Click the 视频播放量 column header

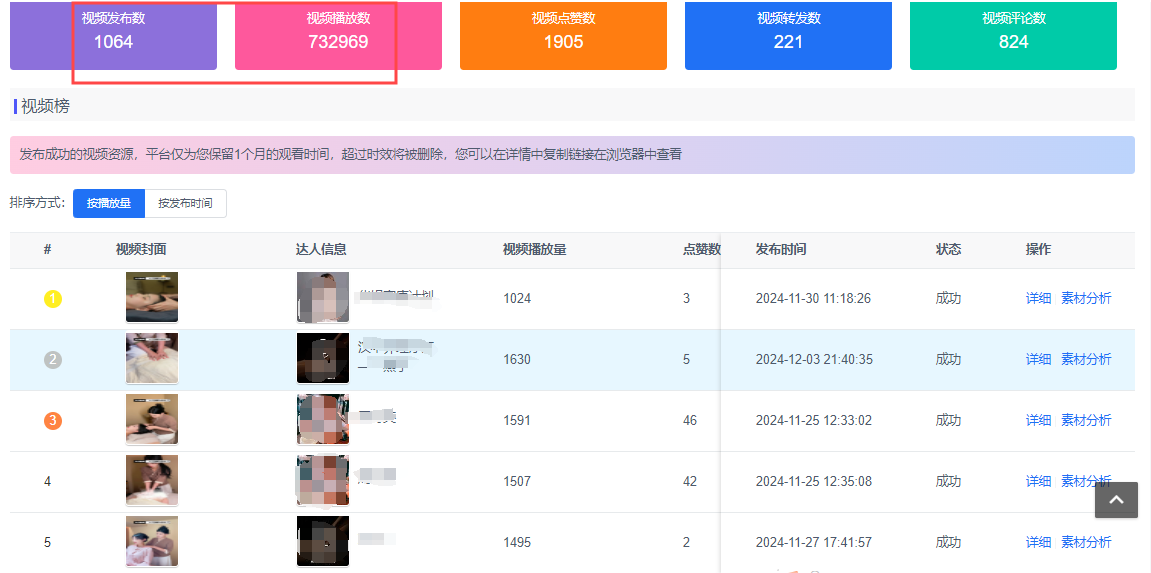pos(534,249)
